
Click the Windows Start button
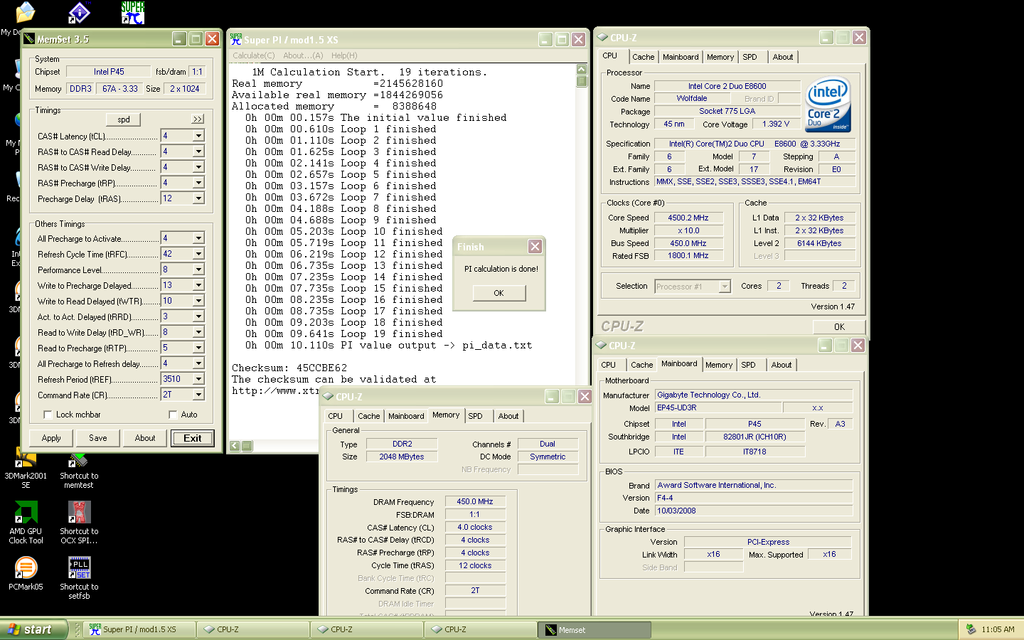pos(34,630)
